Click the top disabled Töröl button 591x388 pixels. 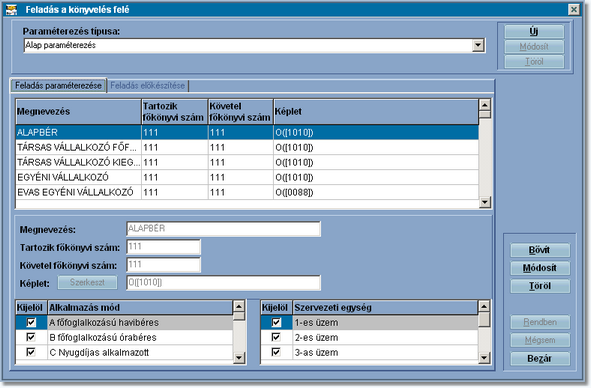point(534,62)
